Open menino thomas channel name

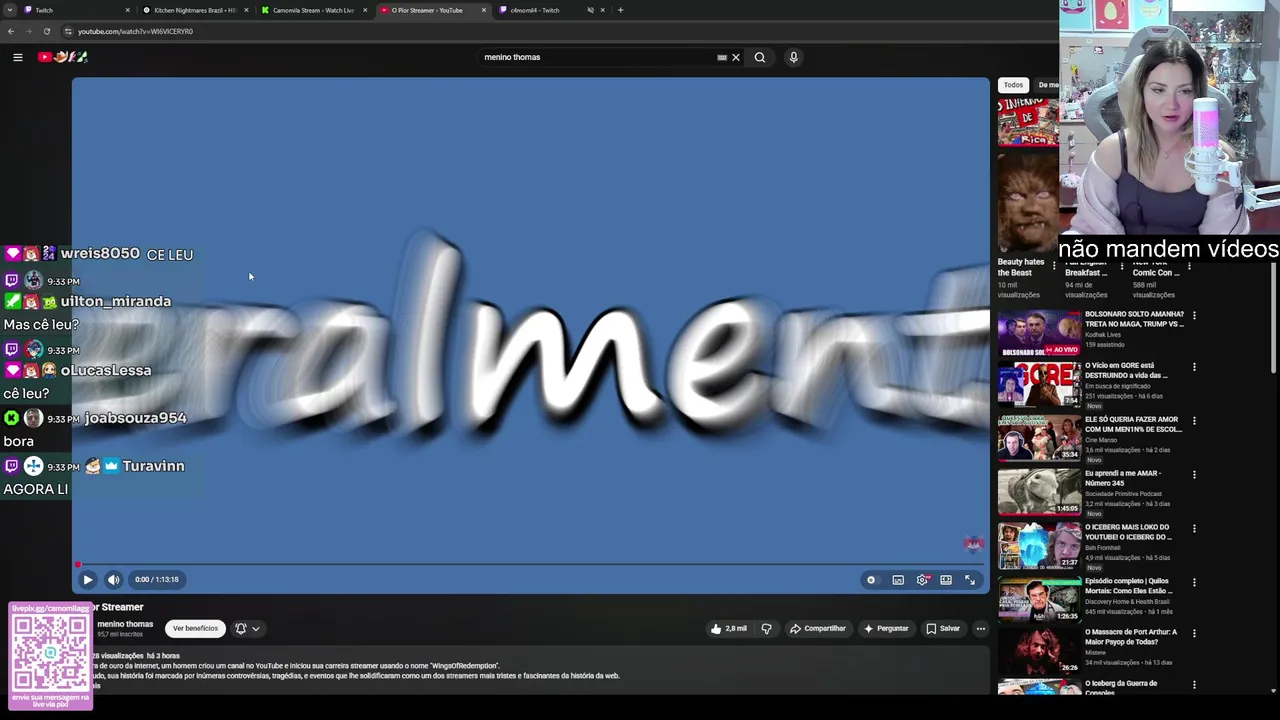coord(125,624)
